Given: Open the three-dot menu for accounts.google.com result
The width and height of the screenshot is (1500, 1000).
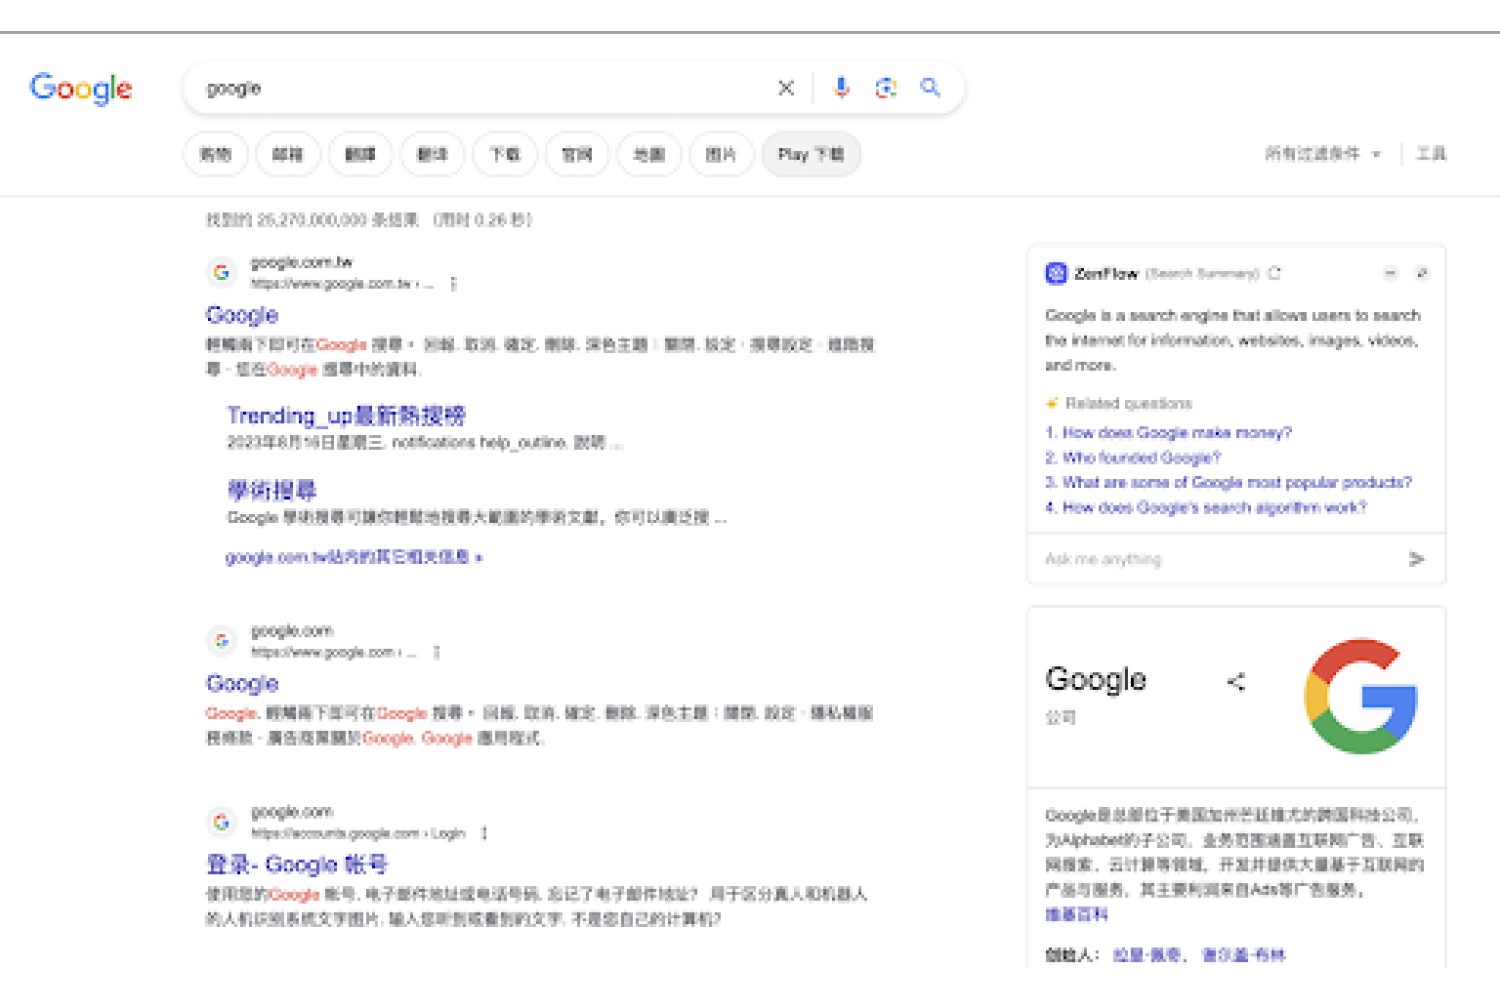Looking at the screenshot, I should coord(484,833).
